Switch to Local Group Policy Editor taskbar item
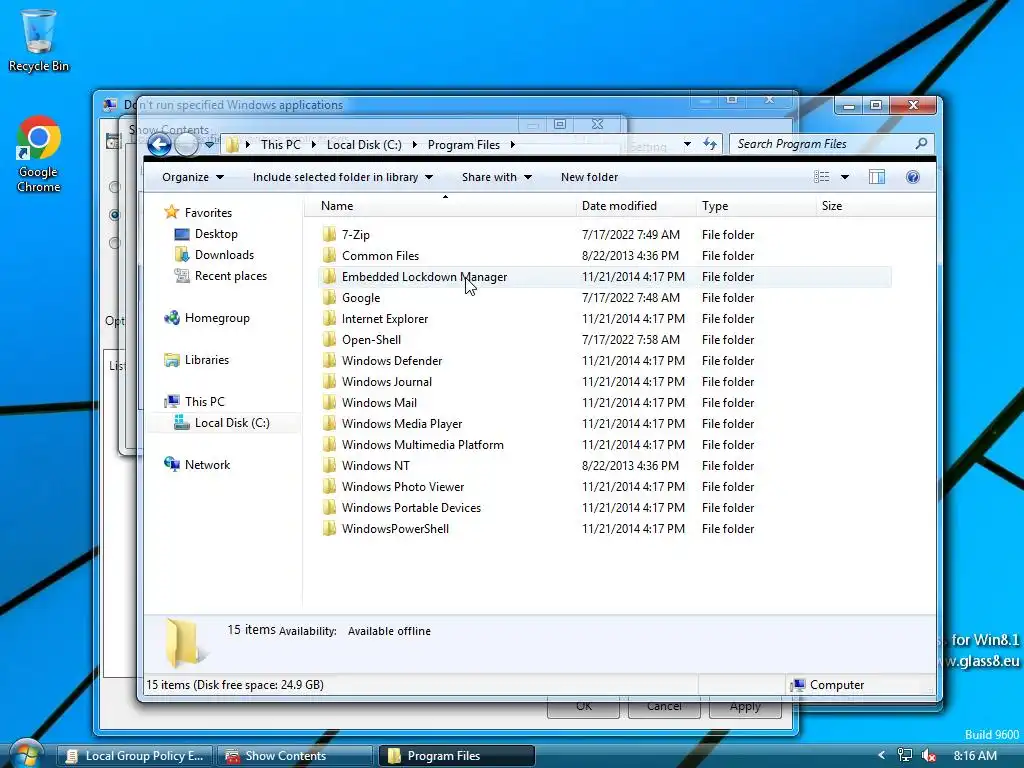The width and height of the screenshot is (1024, 768). tap(135, 756)
